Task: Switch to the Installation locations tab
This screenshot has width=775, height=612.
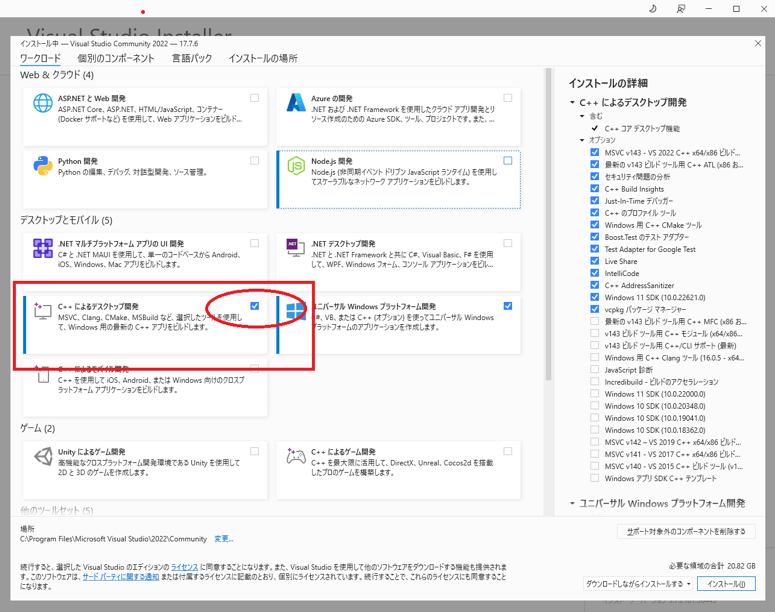Action: 263,58
